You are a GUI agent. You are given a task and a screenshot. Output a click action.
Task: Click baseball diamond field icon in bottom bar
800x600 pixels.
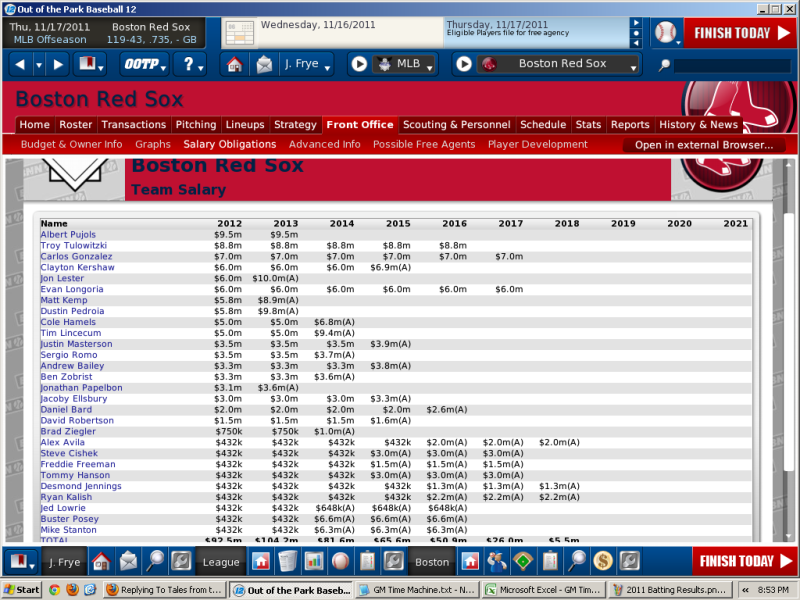(523, 562)
